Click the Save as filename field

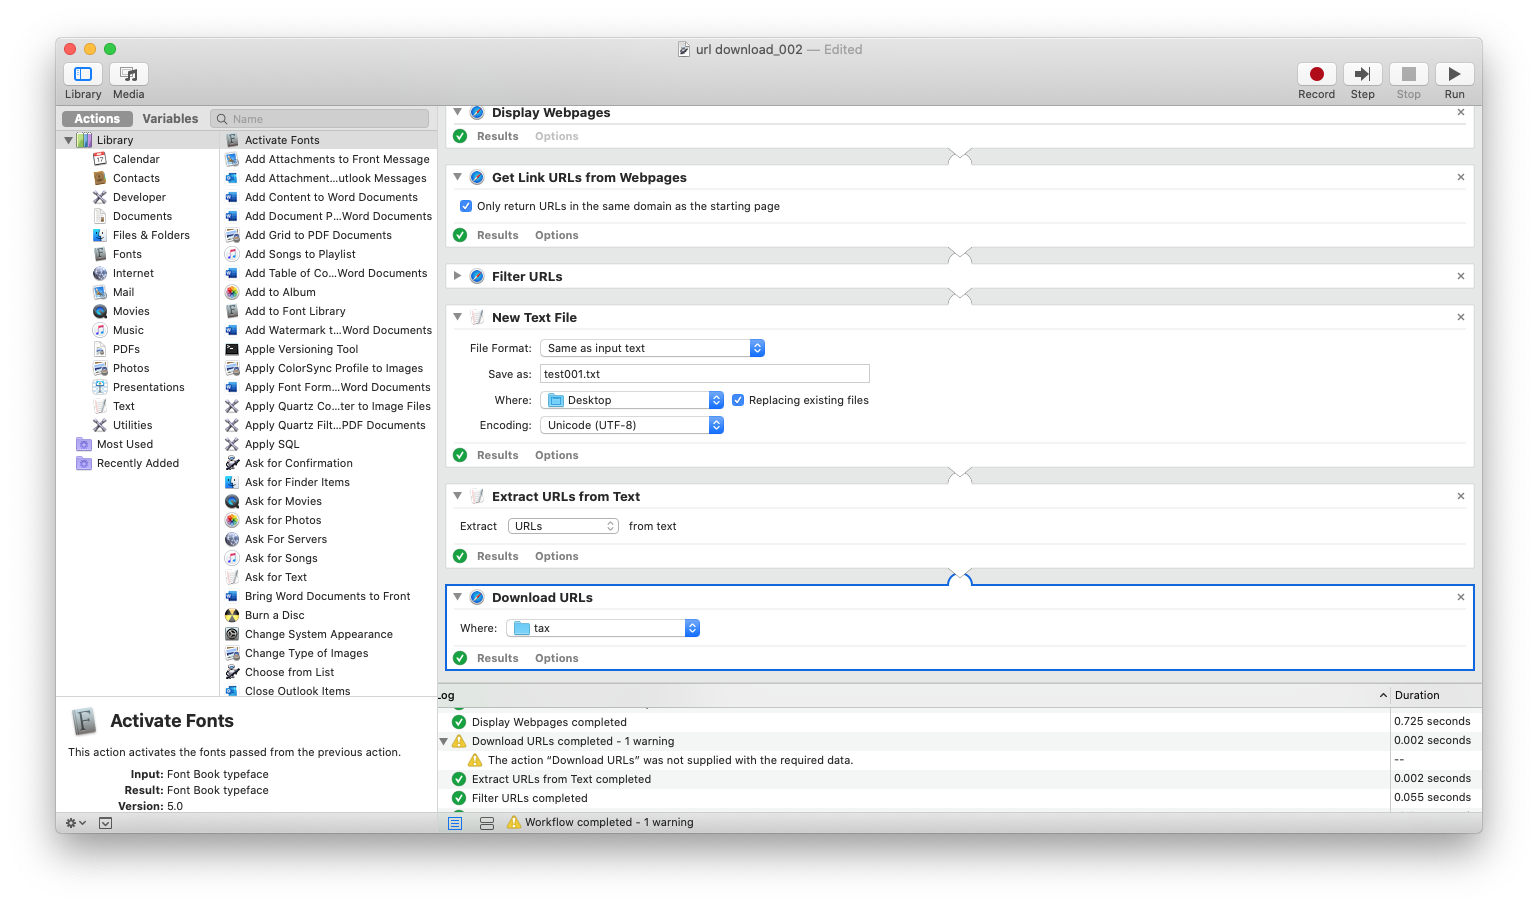[705, 374]
